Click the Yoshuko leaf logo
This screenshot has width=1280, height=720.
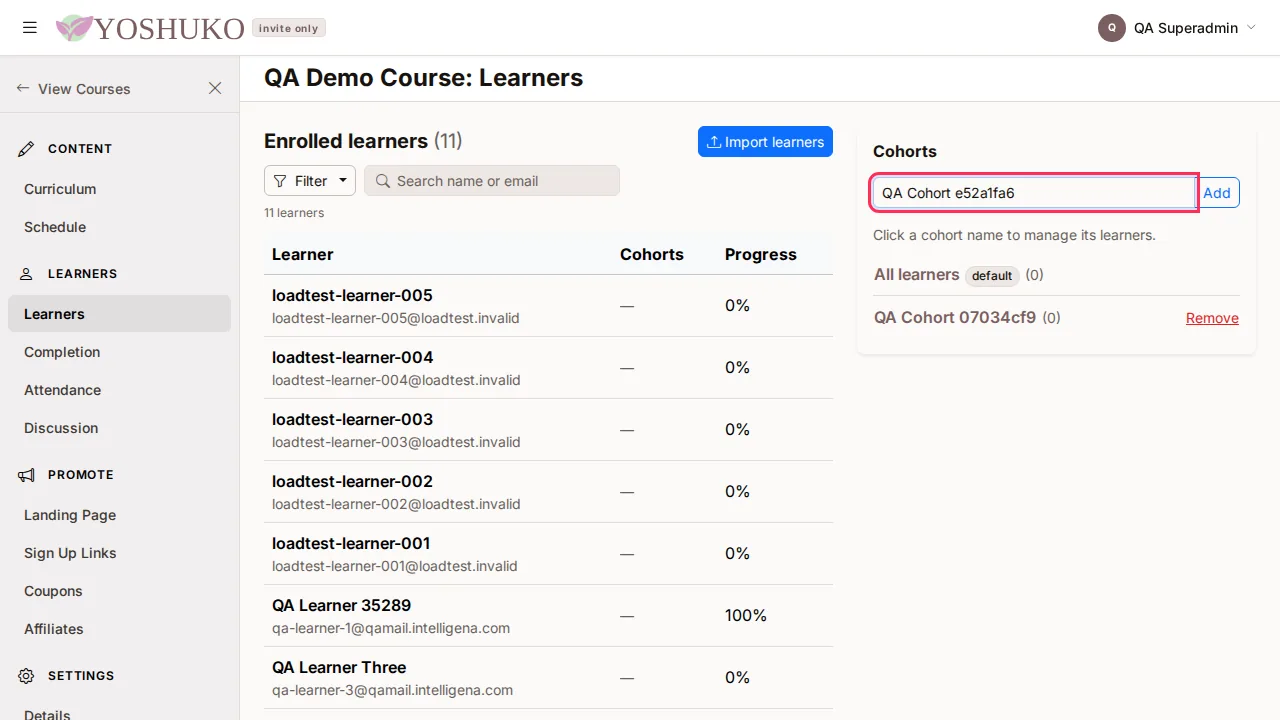(74, 28)
